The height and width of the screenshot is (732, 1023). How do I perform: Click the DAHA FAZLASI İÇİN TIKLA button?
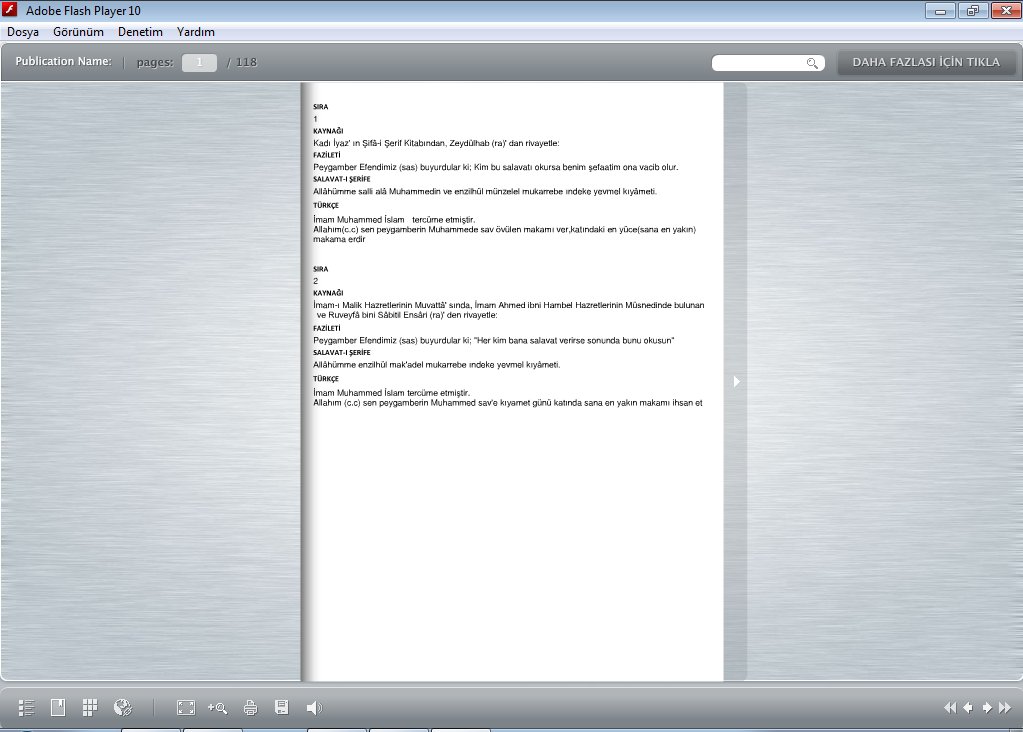(925, 62)
